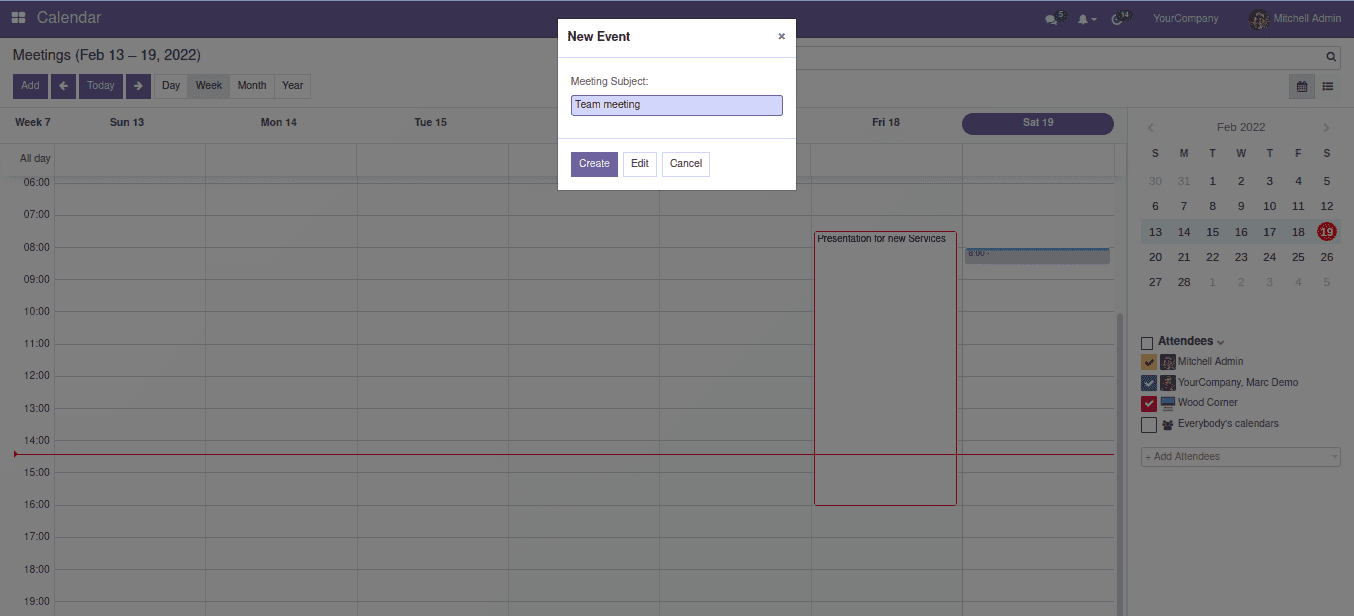
Task: Open Mitchell Admin user menu
Action: 1295,19
